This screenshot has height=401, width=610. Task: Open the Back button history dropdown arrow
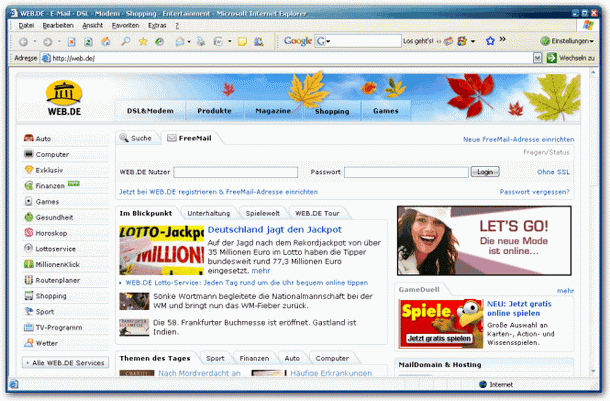[x=35, y=41]
